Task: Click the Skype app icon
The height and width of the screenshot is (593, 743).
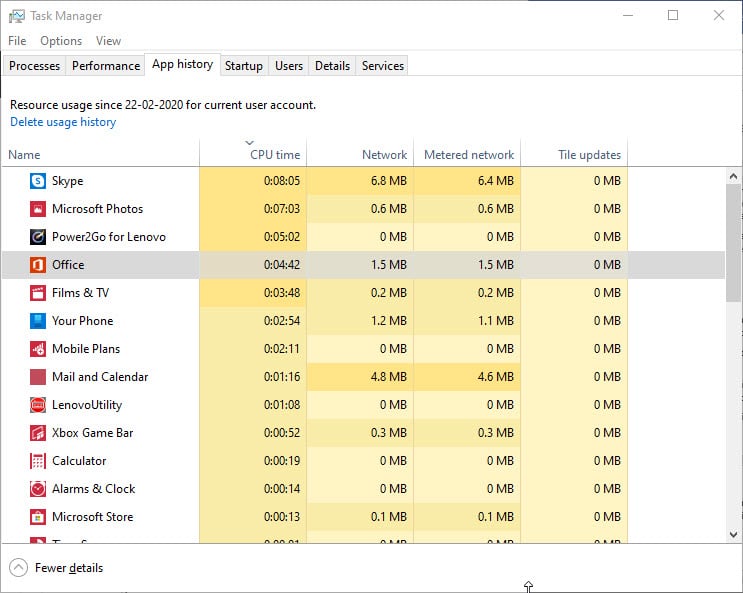Action: (x=38, y=181)
